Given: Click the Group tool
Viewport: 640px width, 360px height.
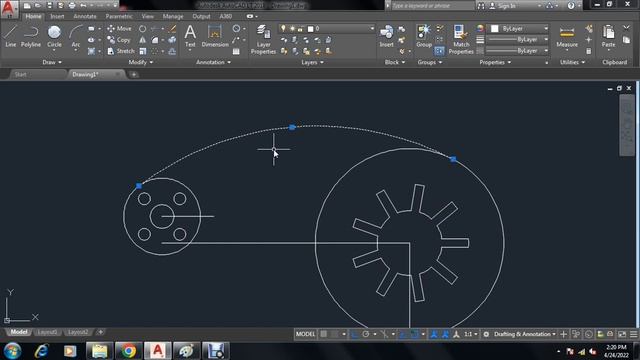Looking at the screenshot, I should point(424,36).
